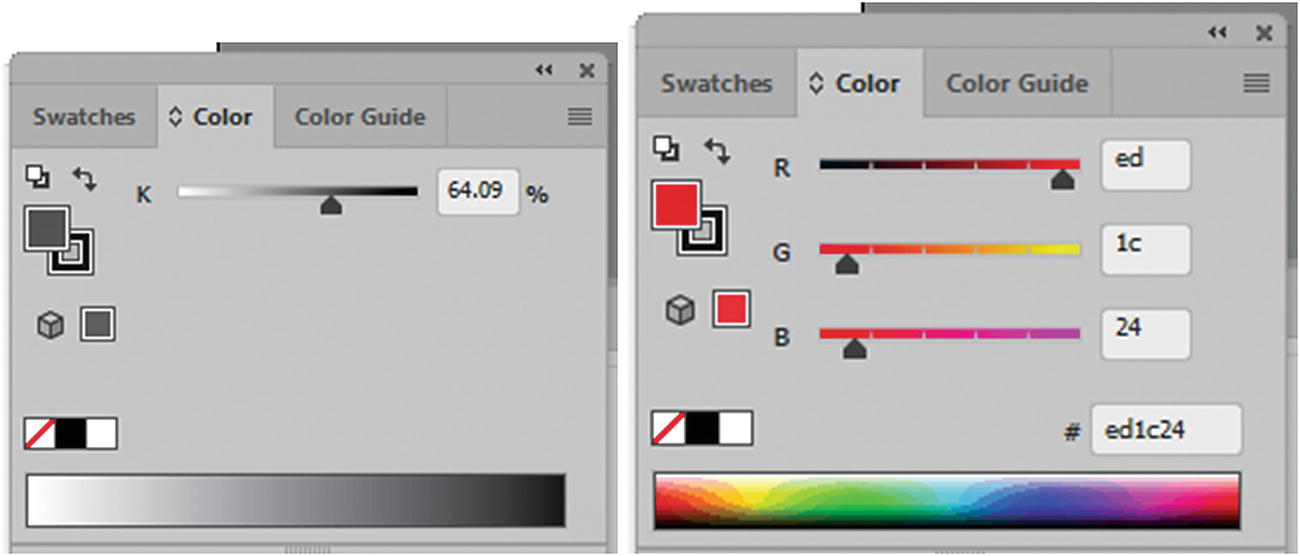Viewport: 1300px width, 556px height.
Task: Click the hex value field ed1c24
Action: click(1165, 430)
